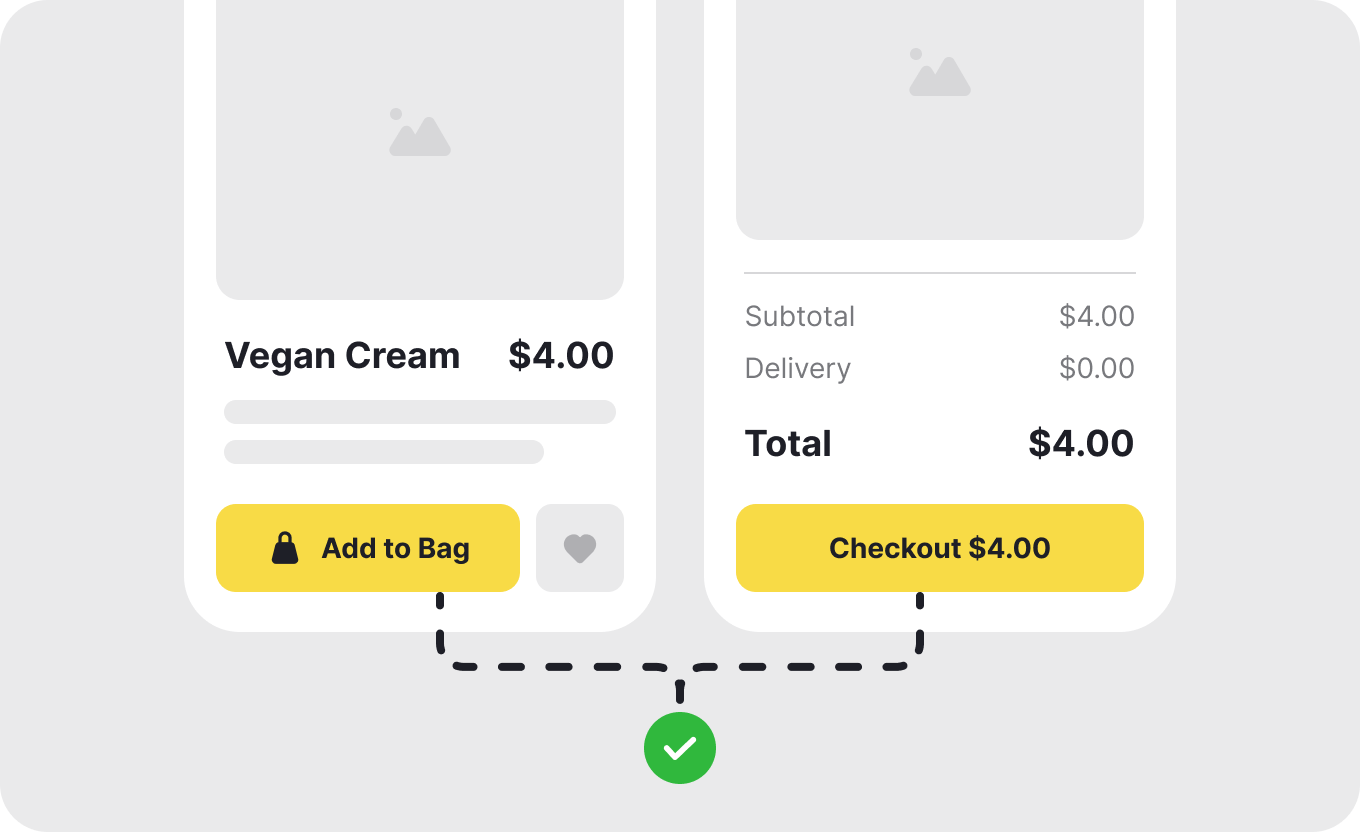
Task: Click the green checkmark circle icon
Action: tap(680, 747)
